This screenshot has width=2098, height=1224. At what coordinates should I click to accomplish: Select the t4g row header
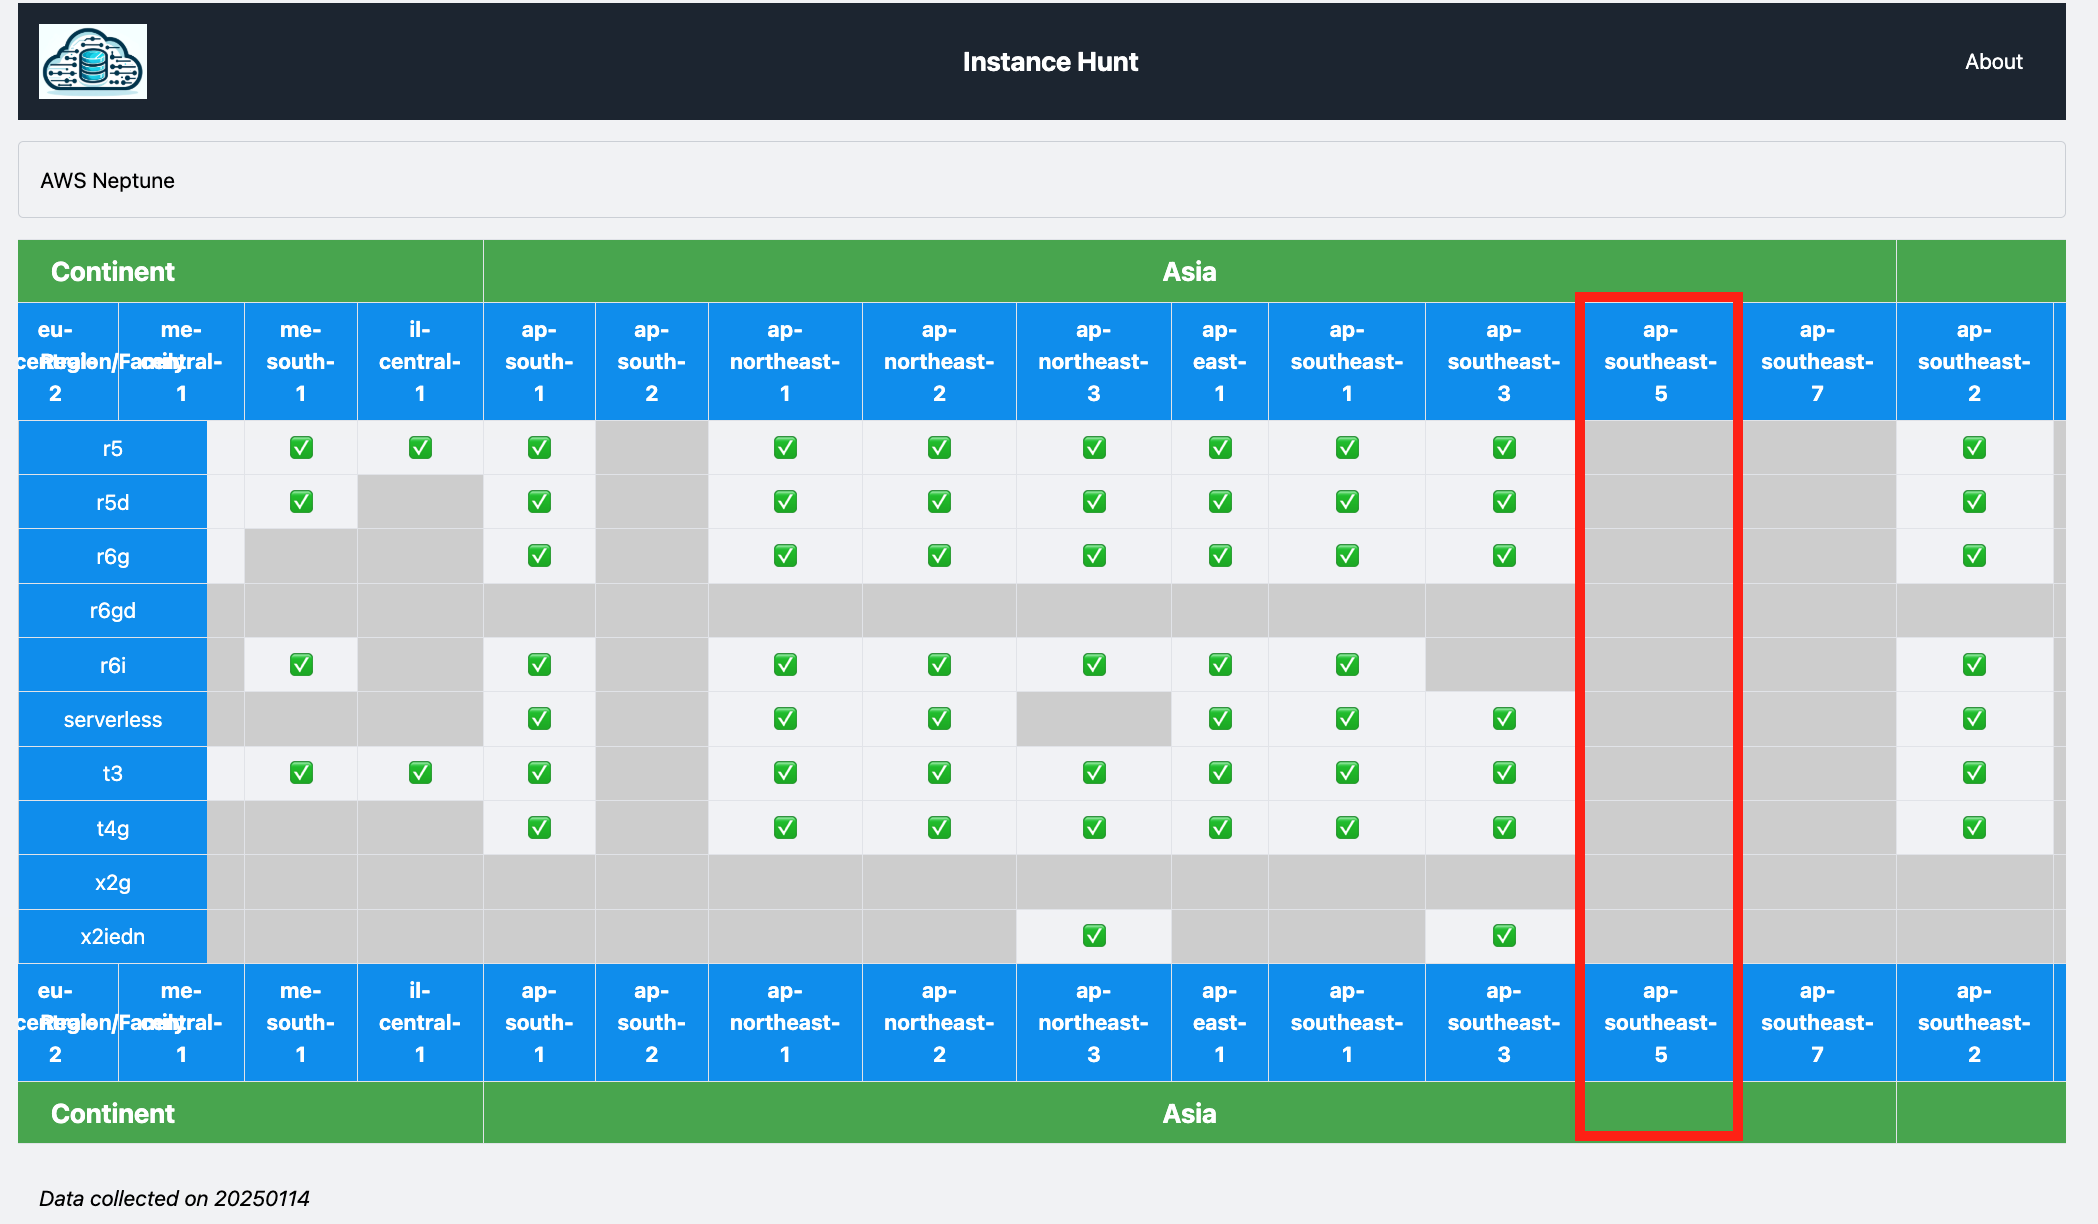tap(113, 828)
